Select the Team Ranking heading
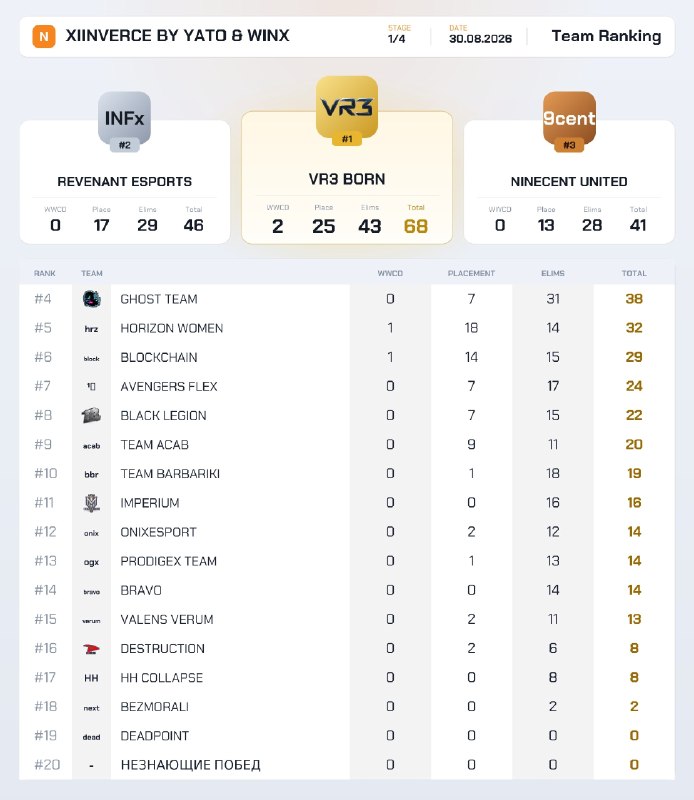This screenshot has width=694, height=800. 606,36
